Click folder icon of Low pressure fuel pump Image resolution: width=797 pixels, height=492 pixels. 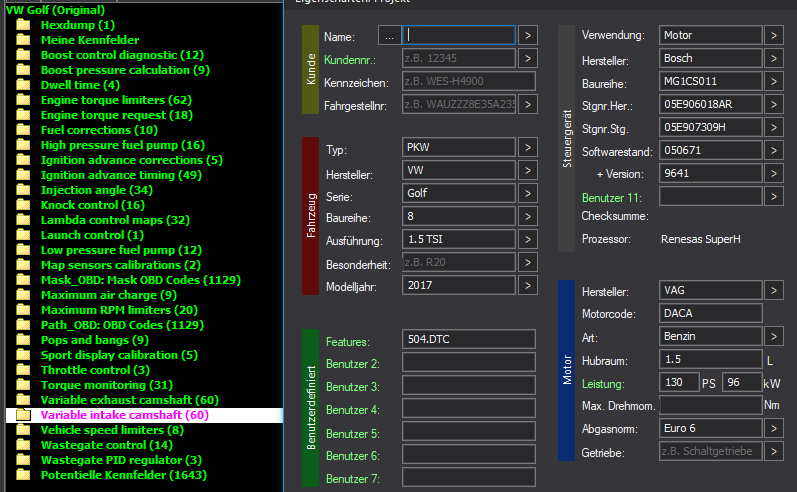click(23, 250)
